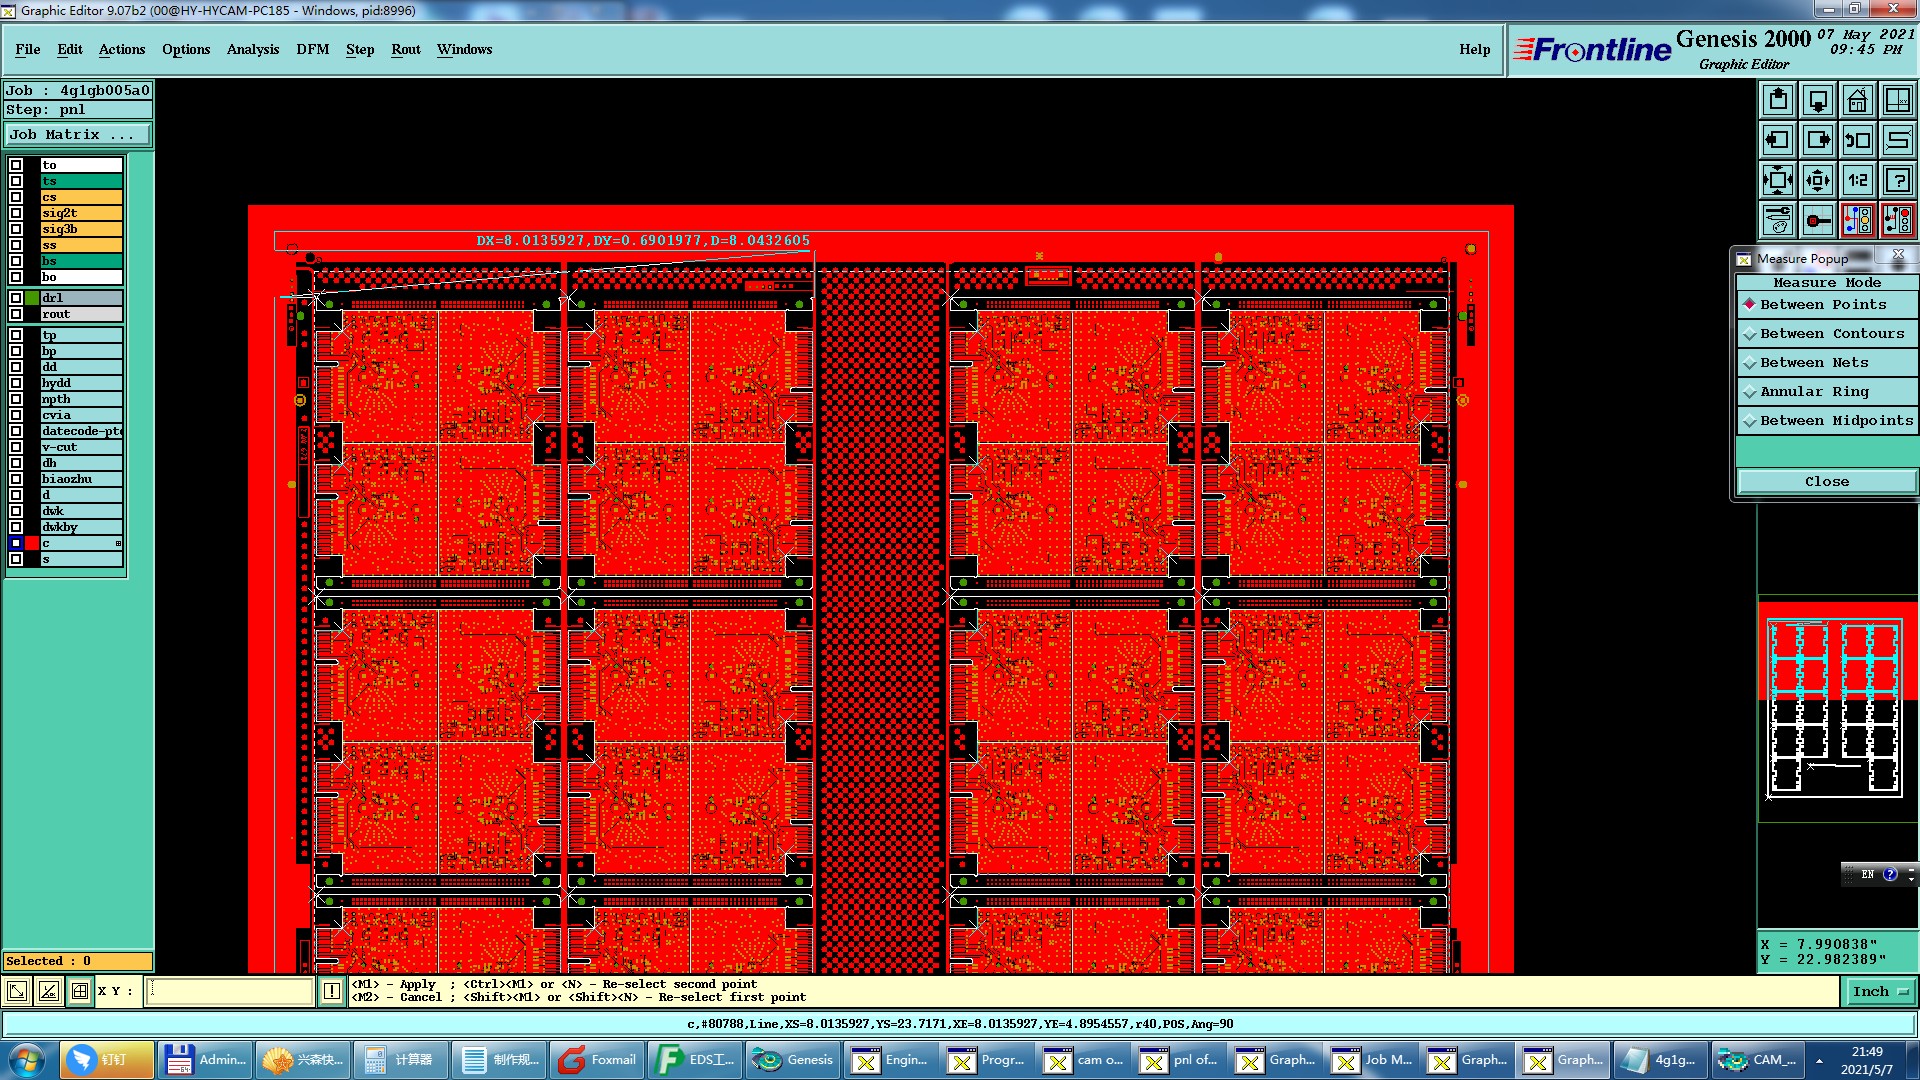Open the Analysis menu

(252, 49)
